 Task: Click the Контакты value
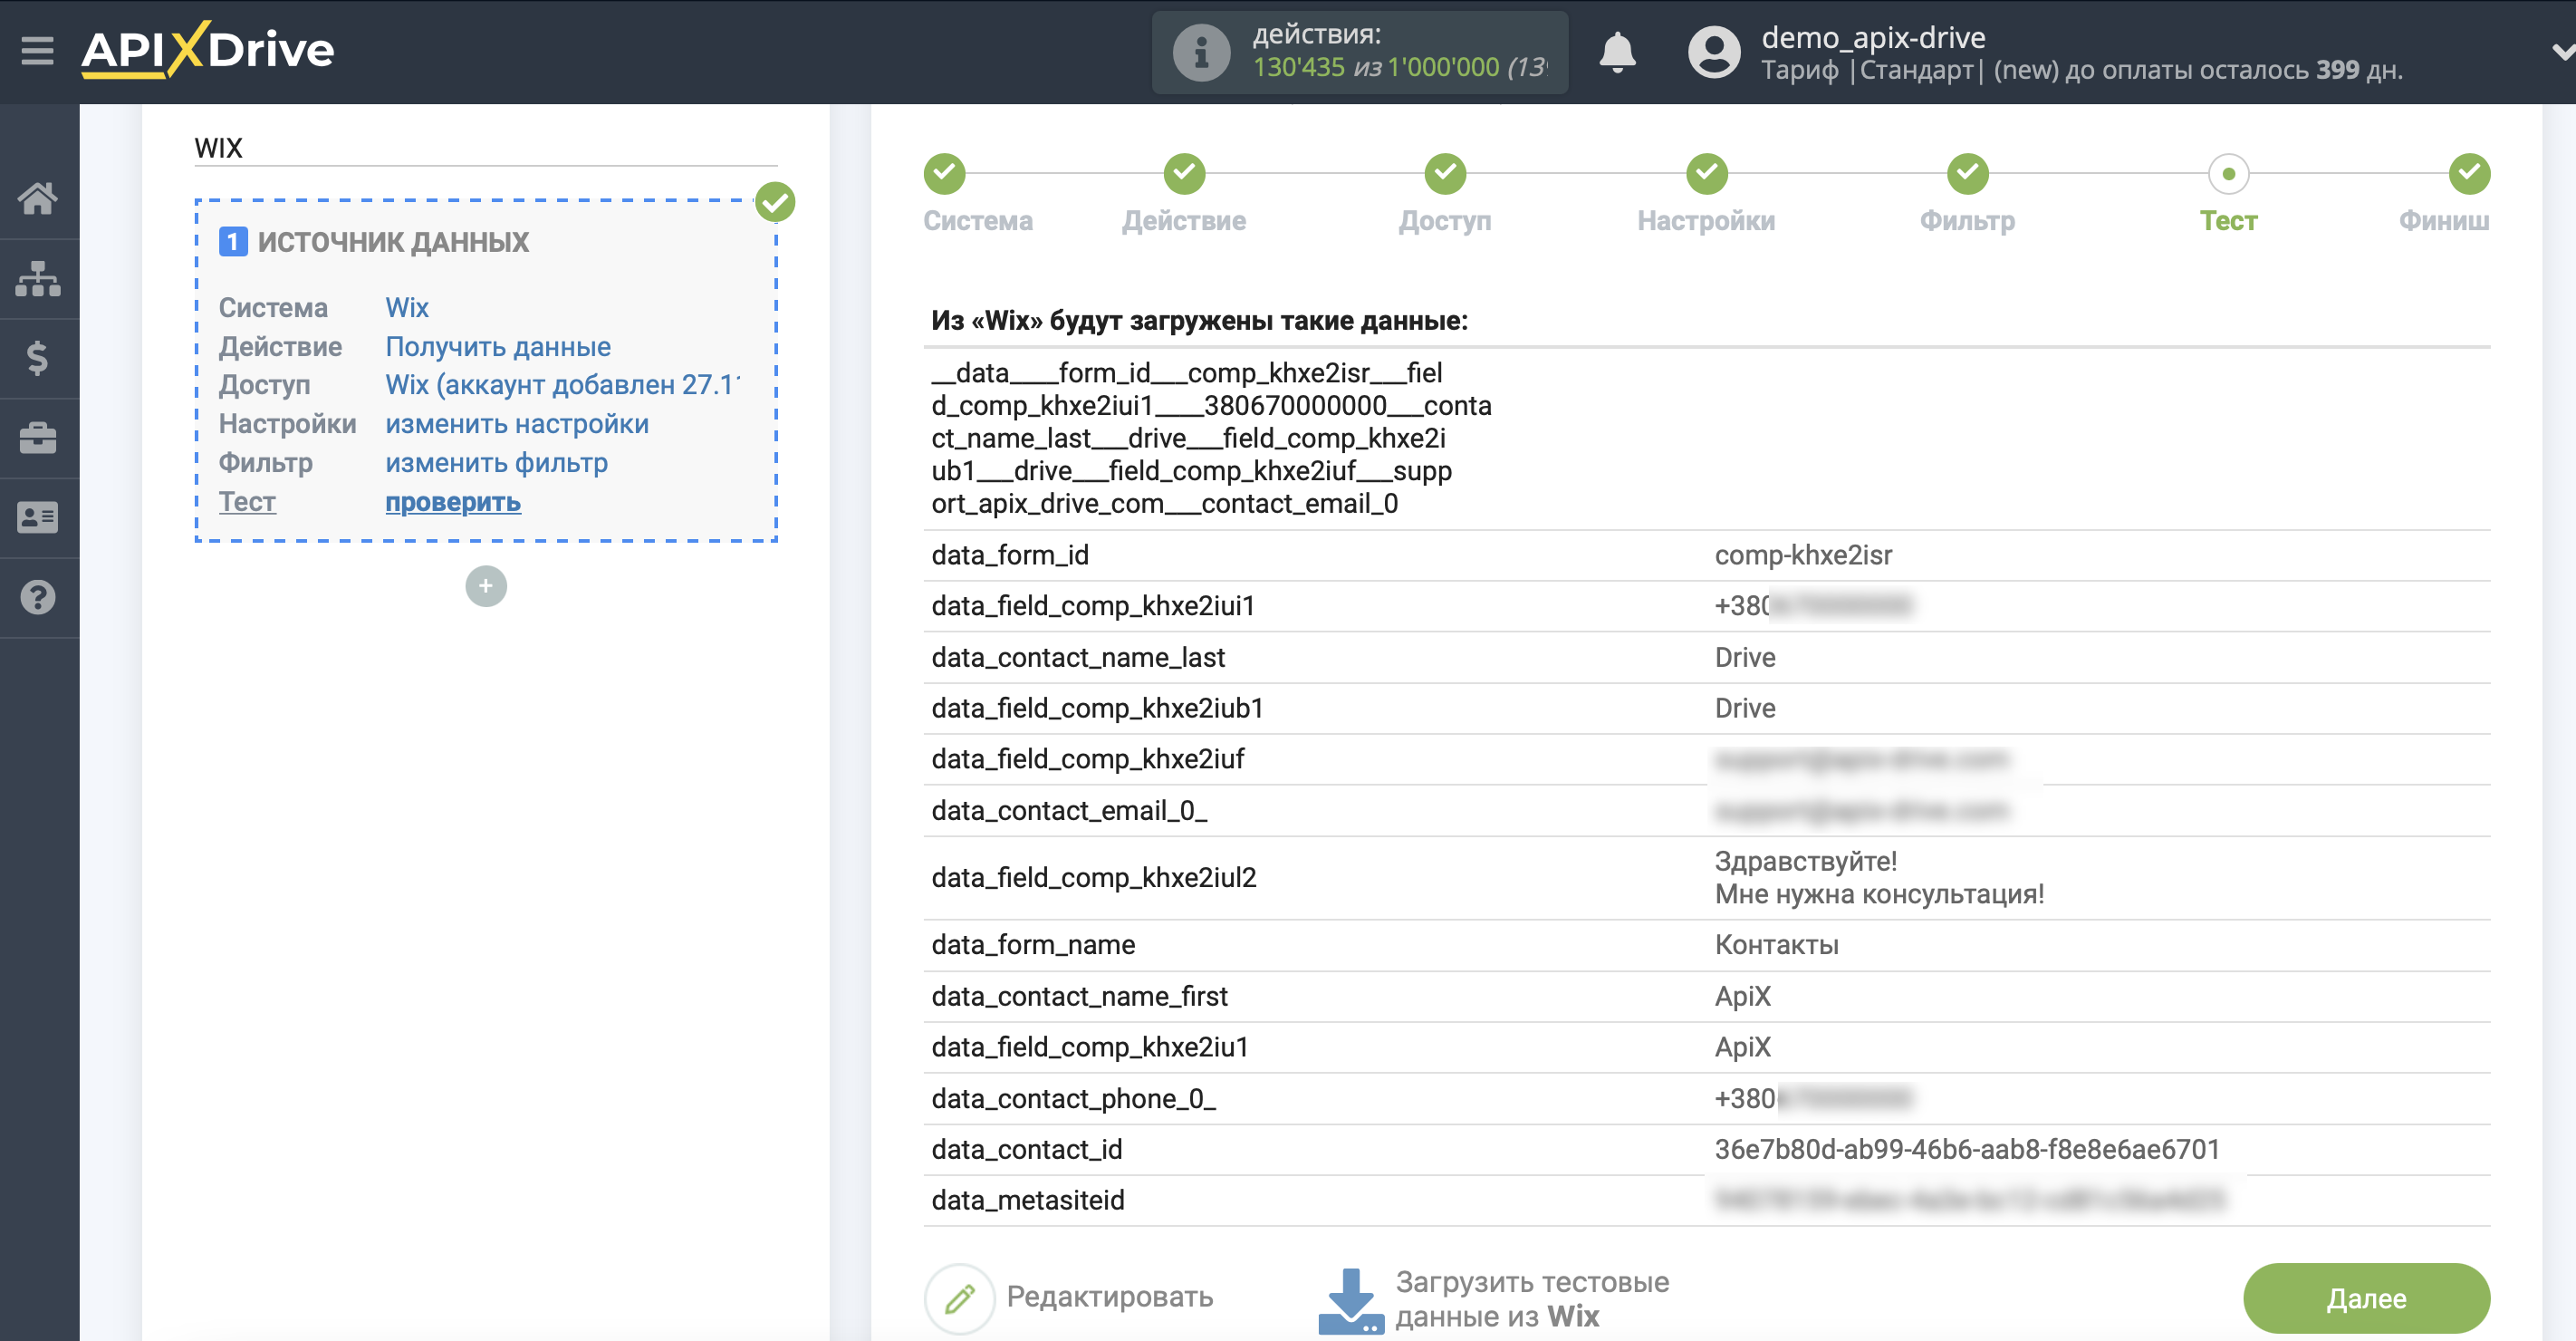[x=1776, y=945]
